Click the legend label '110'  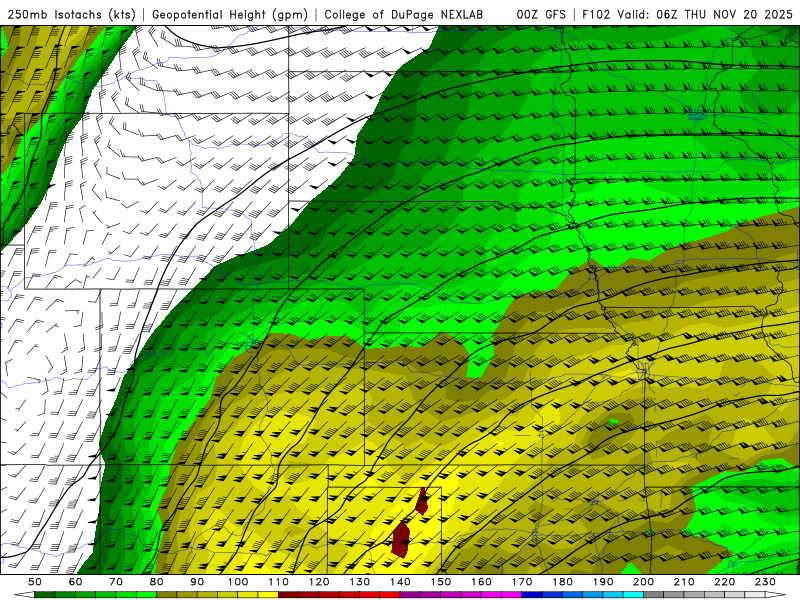pos(279,582)
